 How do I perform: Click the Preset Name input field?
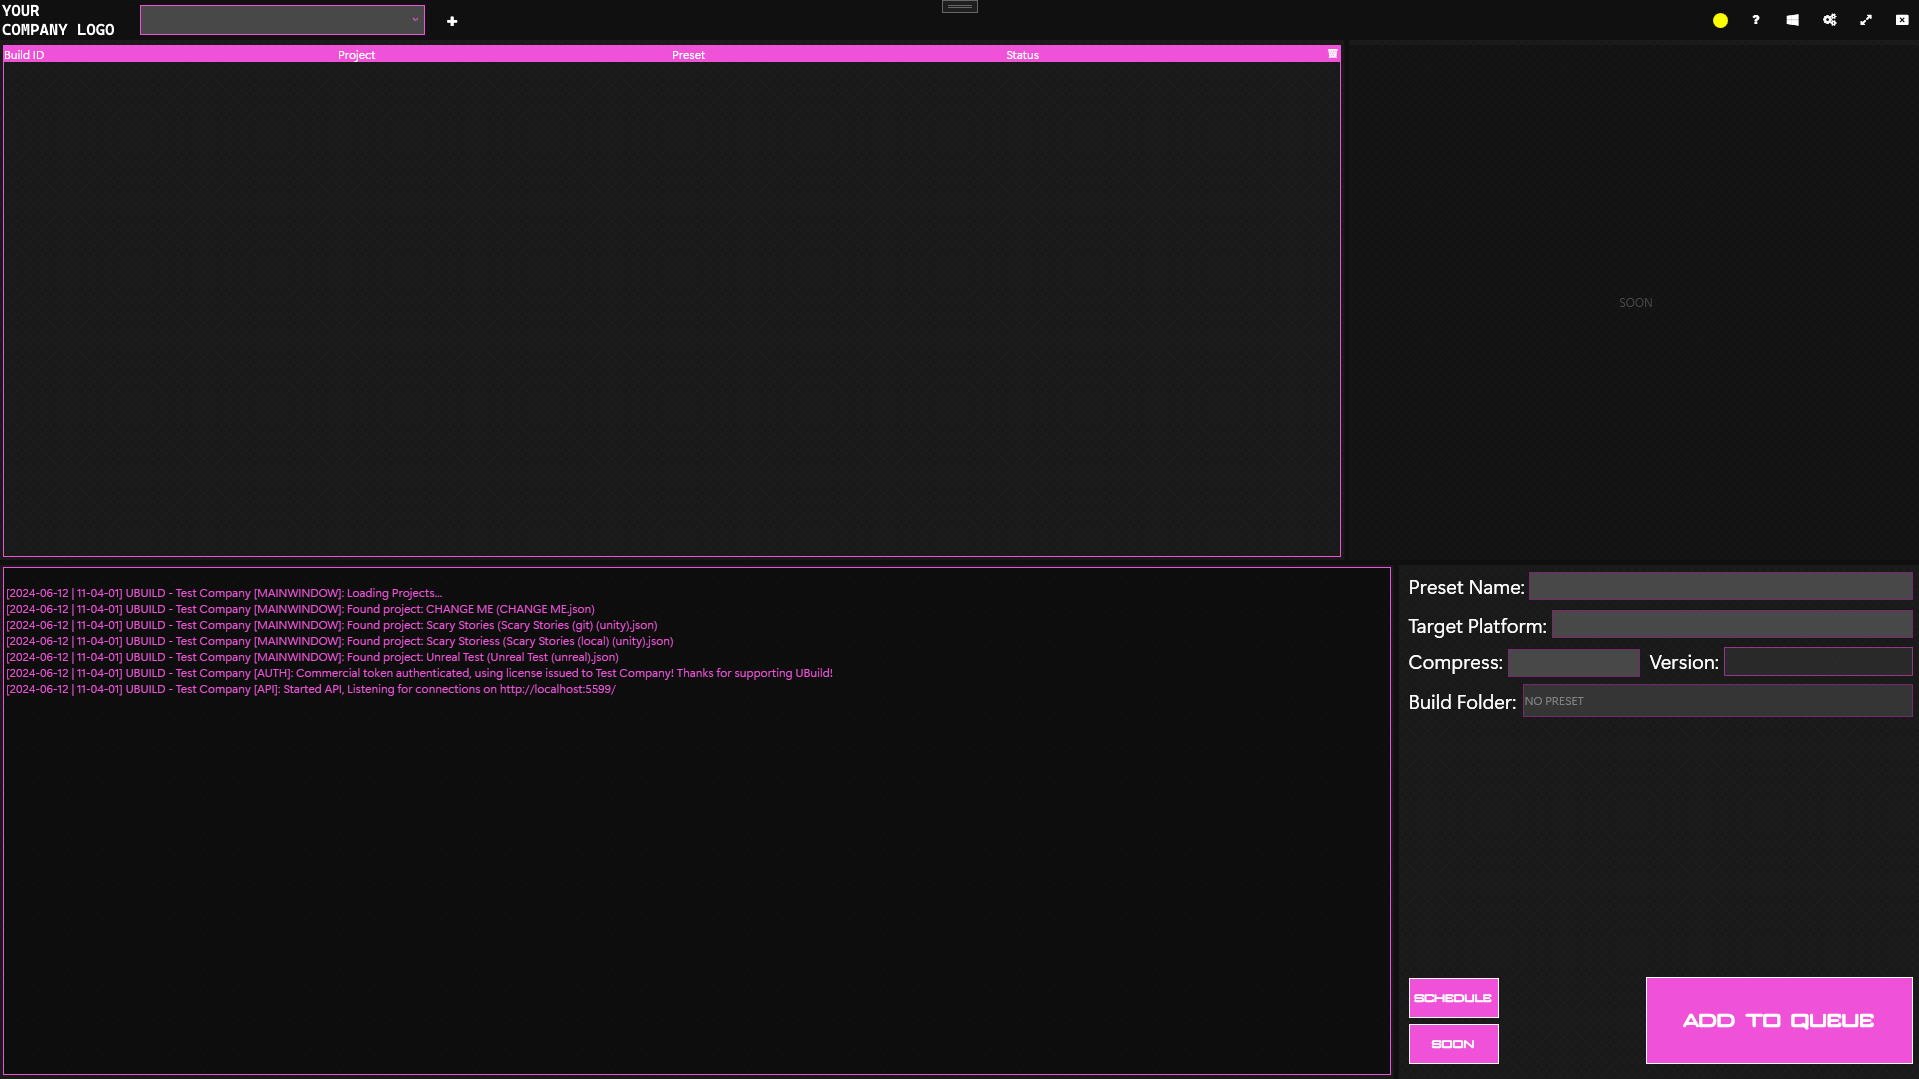tap(1720, 587)
